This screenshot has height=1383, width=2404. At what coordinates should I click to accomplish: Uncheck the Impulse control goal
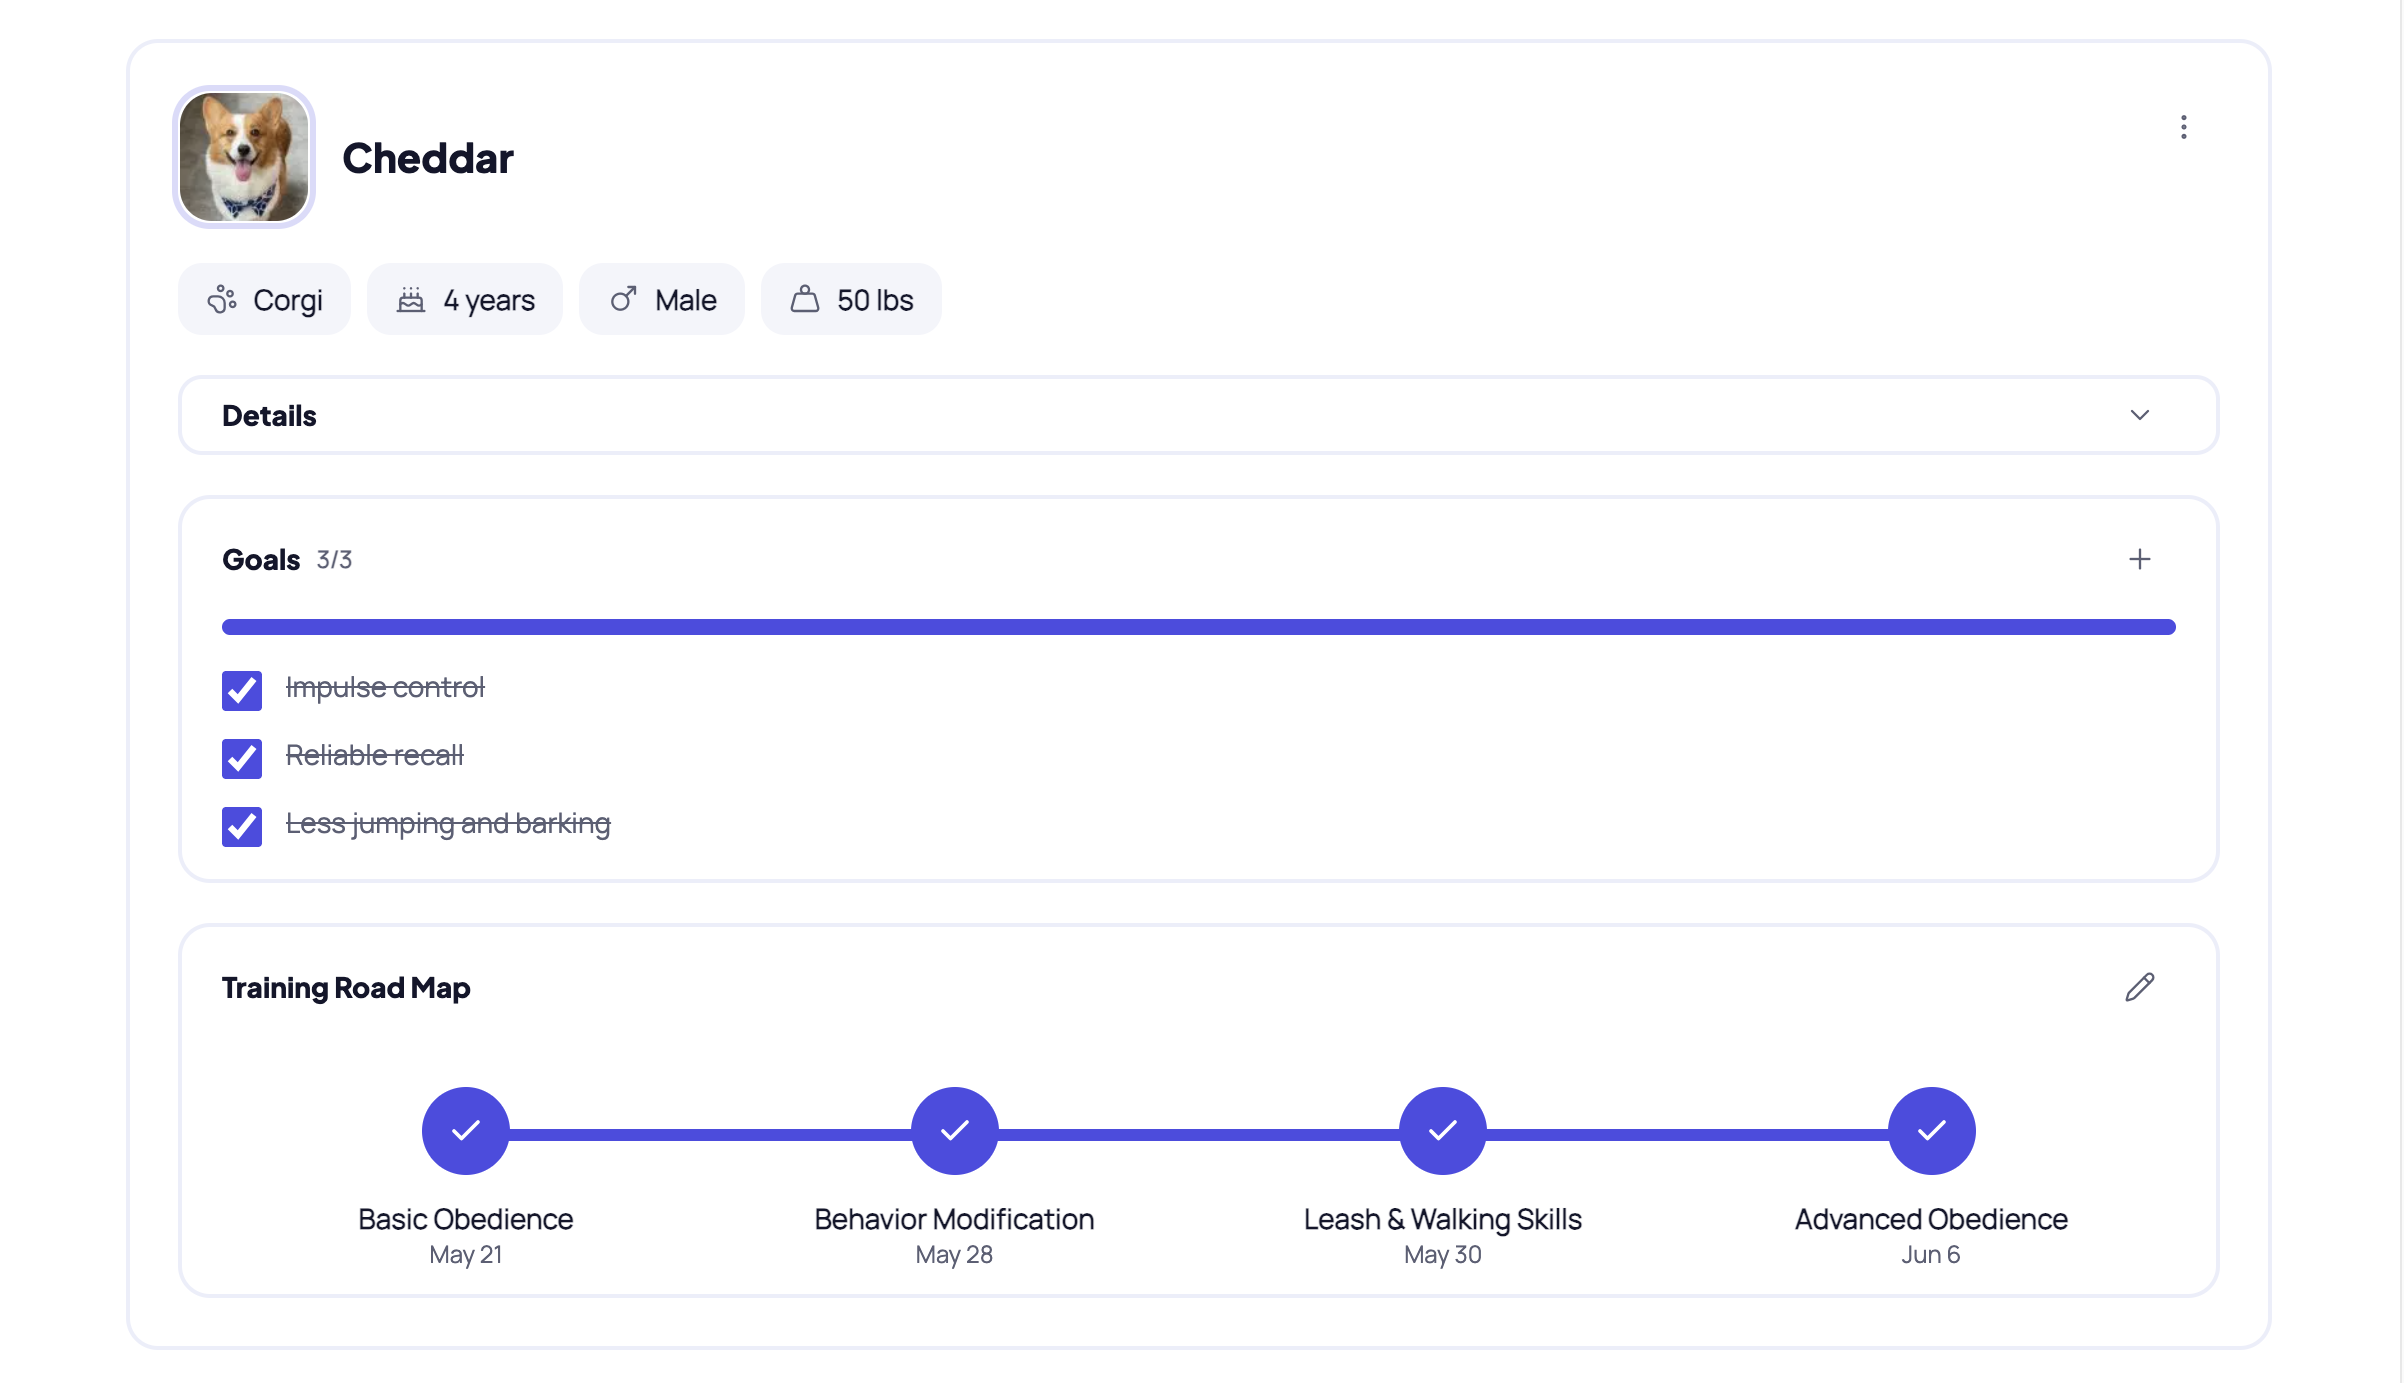click(x=242, y=690)
